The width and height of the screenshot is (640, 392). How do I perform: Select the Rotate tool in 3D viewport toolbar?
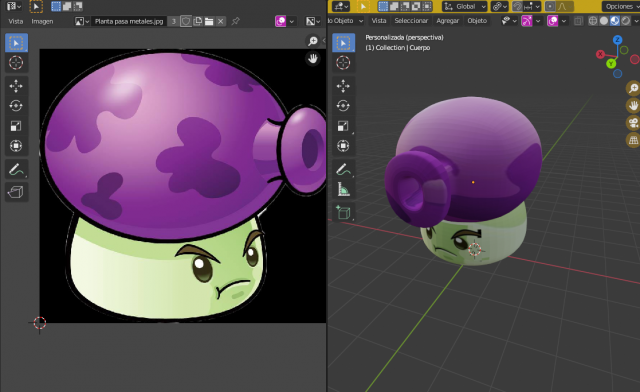tap(343, 106)
